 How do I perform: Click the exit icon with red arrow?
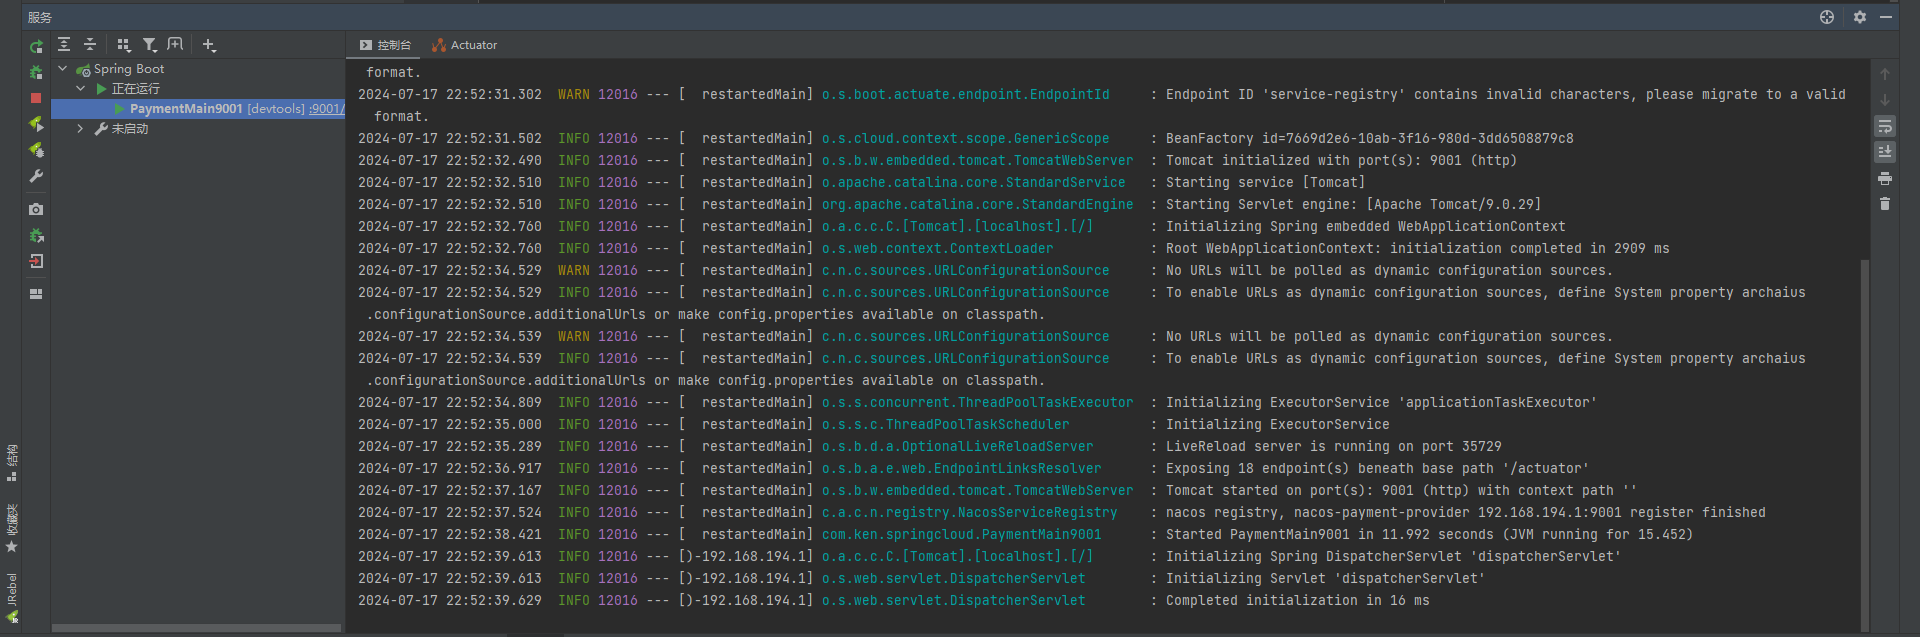pyautogui.click(x=36, y=261)
